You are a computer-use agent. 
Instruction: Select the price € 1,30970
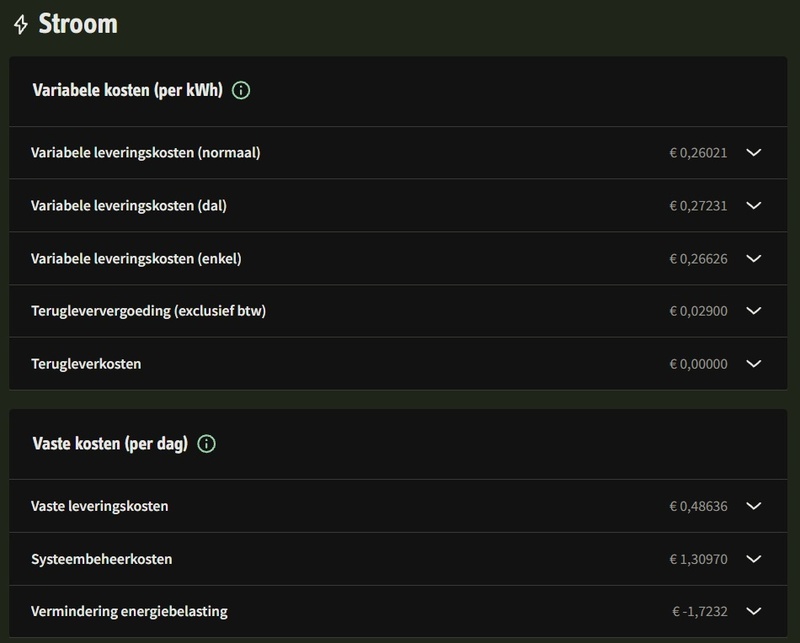click(x=698, y=559)
